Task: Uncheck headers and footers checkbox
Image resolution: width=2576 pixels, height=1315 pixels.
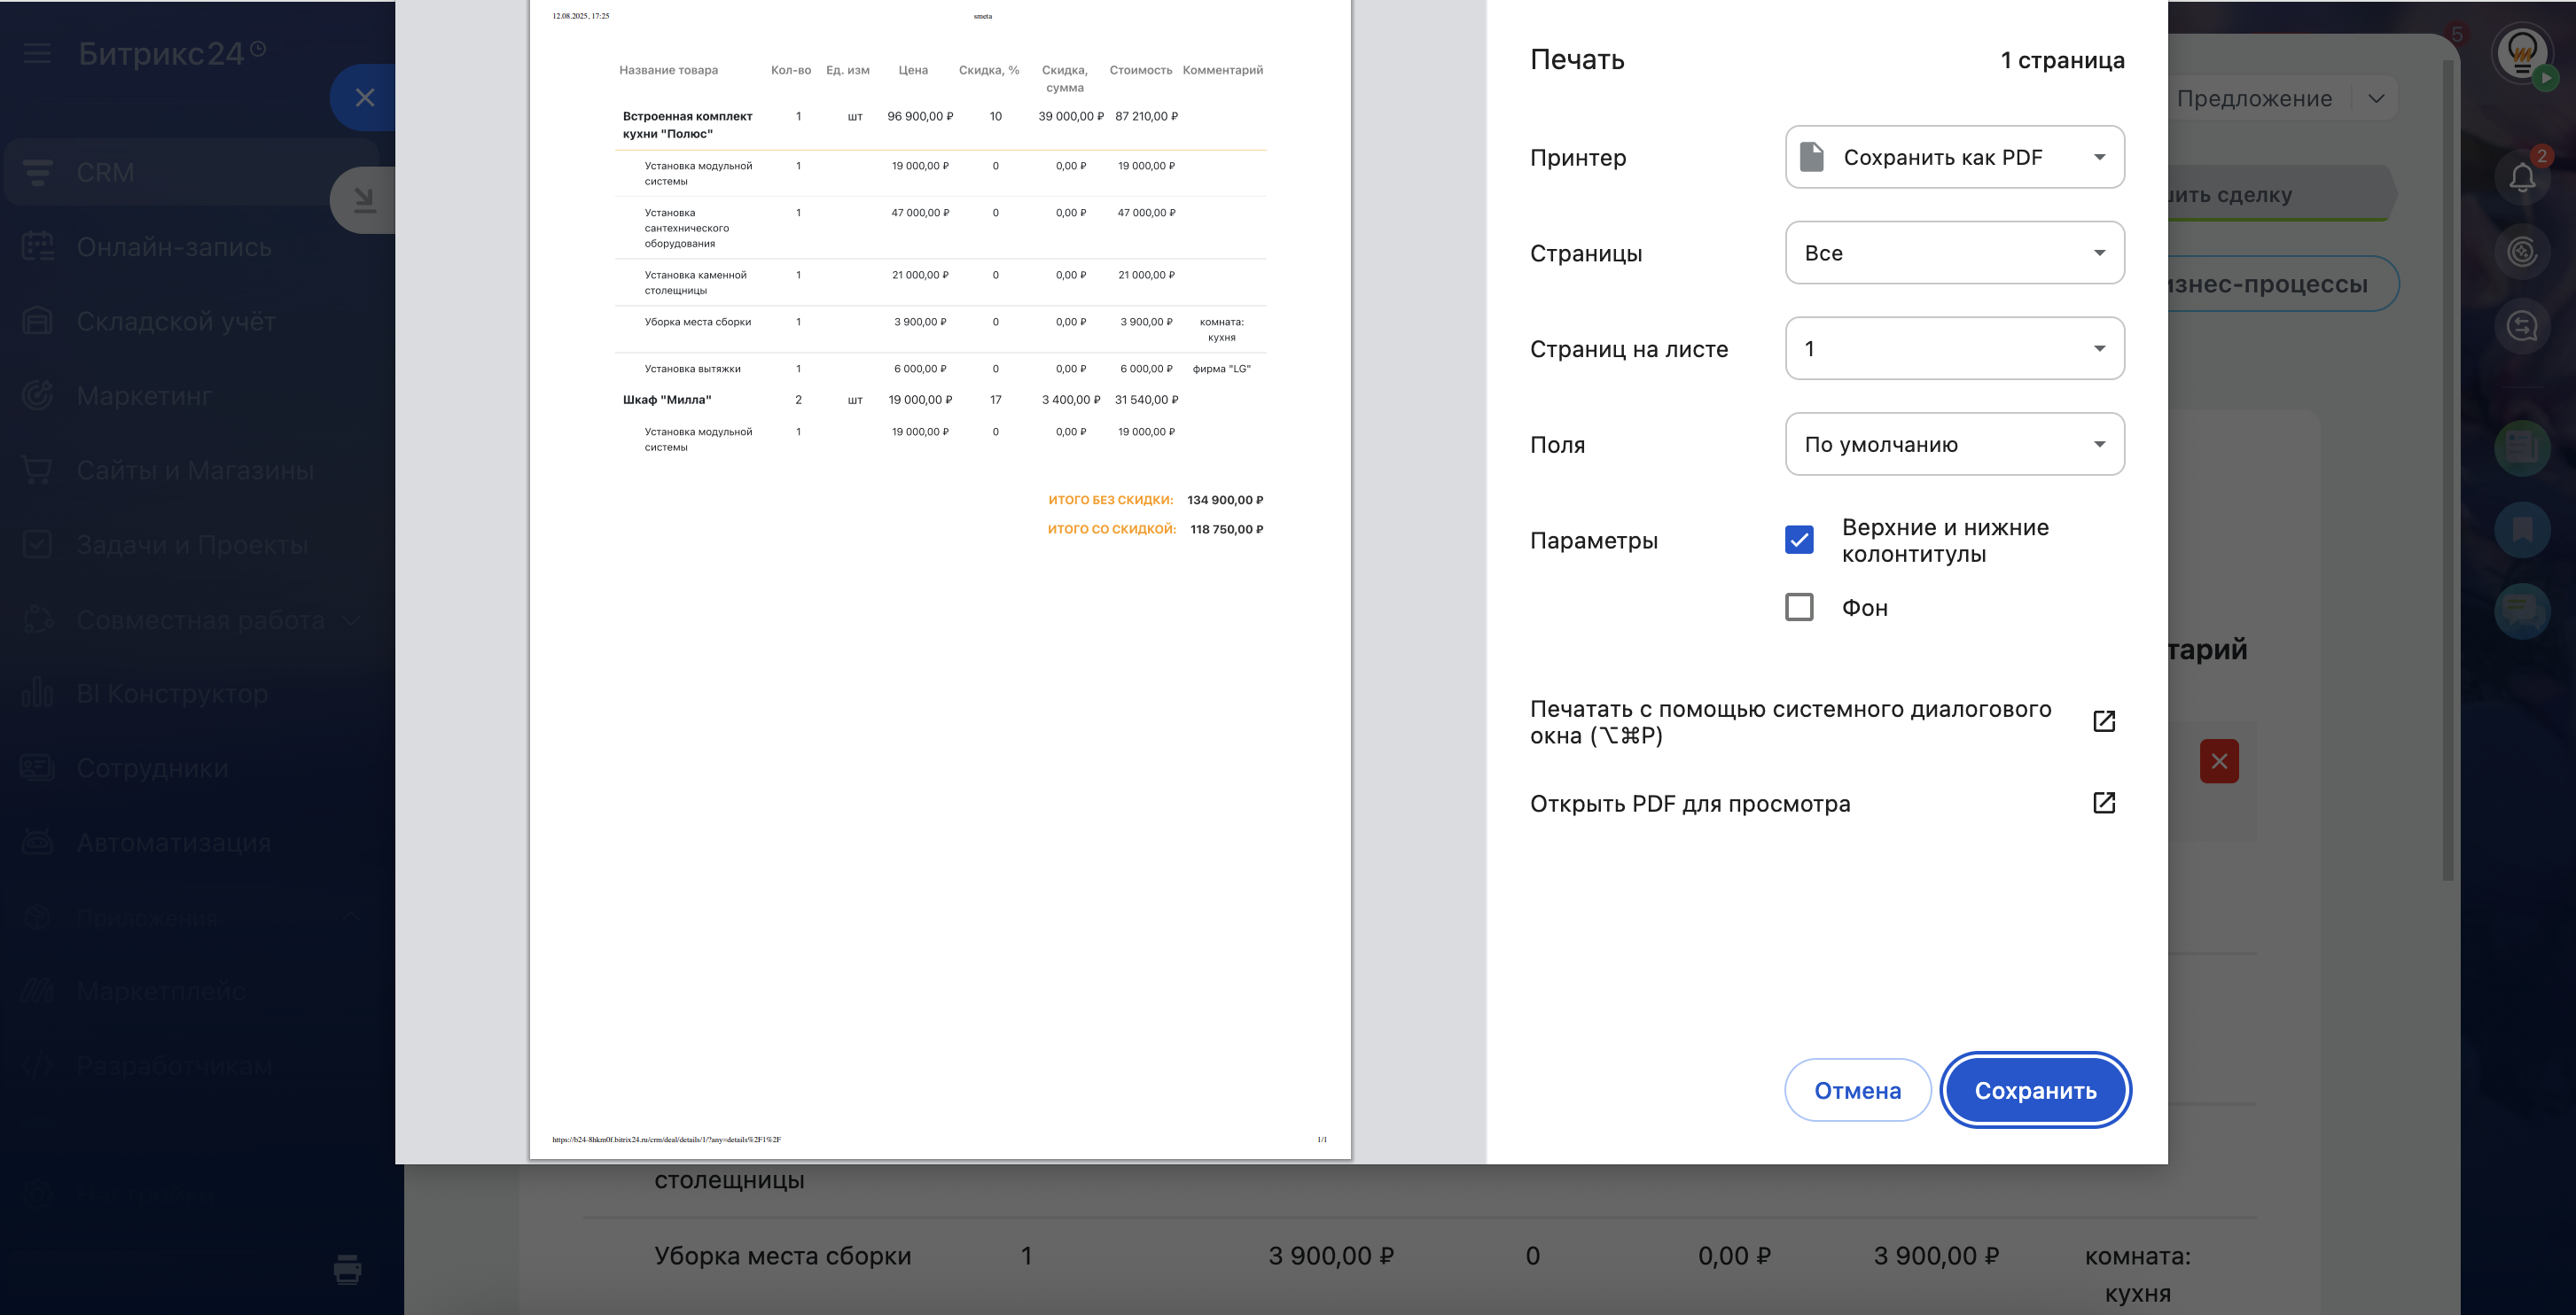Action: click(1798, 540)
